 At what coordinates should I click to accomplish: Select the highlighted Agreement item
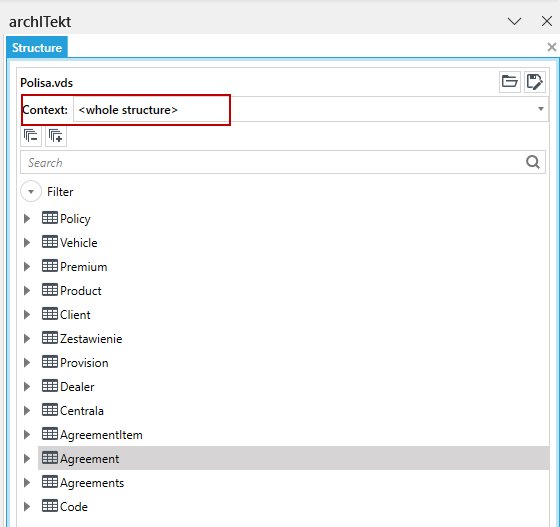click(x=294, y=458)
